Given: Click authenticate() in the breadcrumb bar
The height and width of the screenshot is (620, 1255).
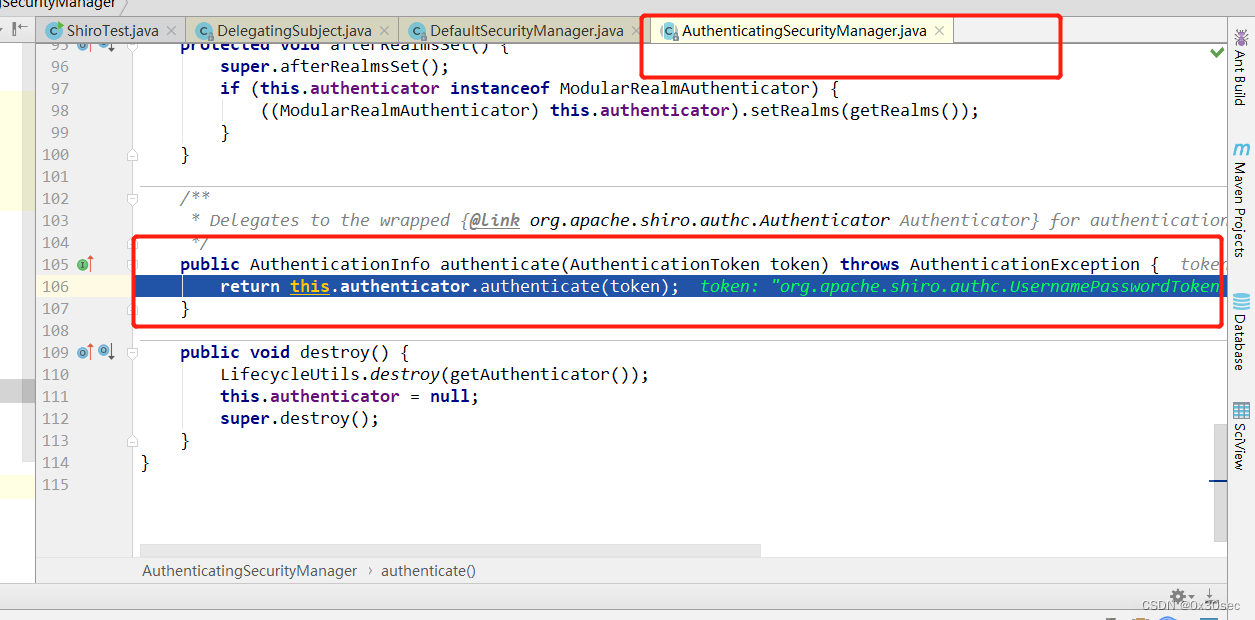Looking at the screenshot, I should point(428,571).
